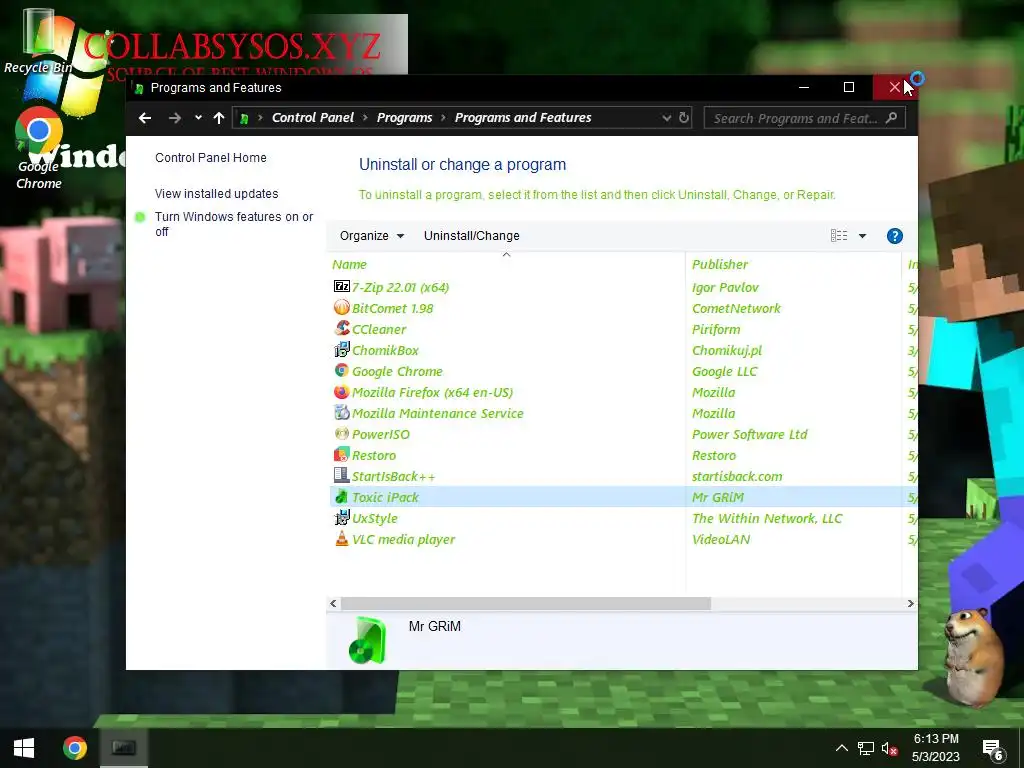Image resolution: width=1024 pixels, height=768 pixels.
Task: Click the PowerISO program icon
Action: 342,433
